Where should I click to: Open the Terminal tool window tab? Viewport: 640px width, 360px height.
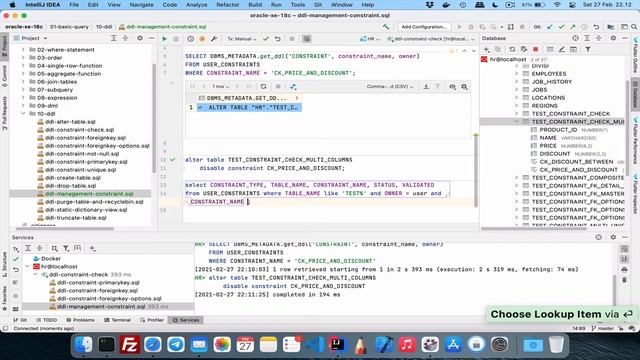[117, 320]
